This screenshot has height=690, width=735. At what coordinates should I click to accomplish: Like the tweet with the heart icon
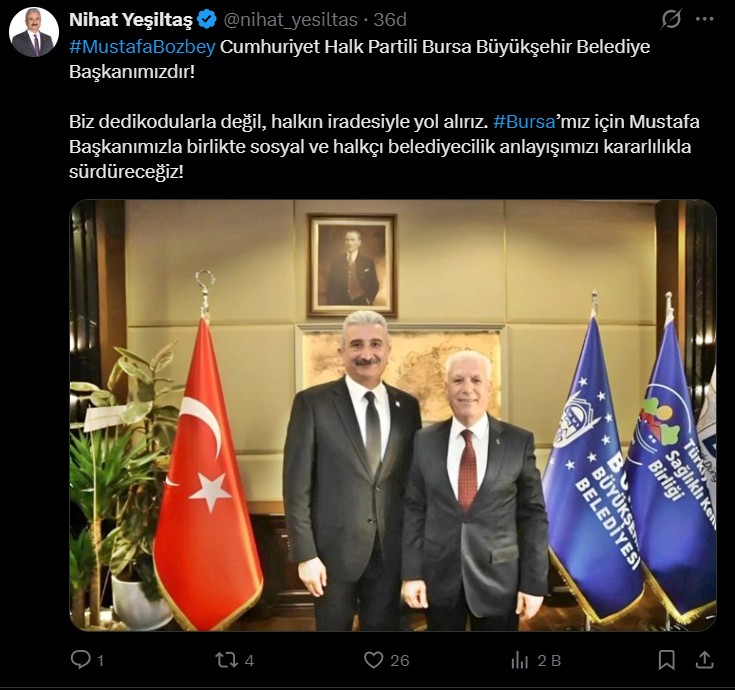(x=374, y=660)
